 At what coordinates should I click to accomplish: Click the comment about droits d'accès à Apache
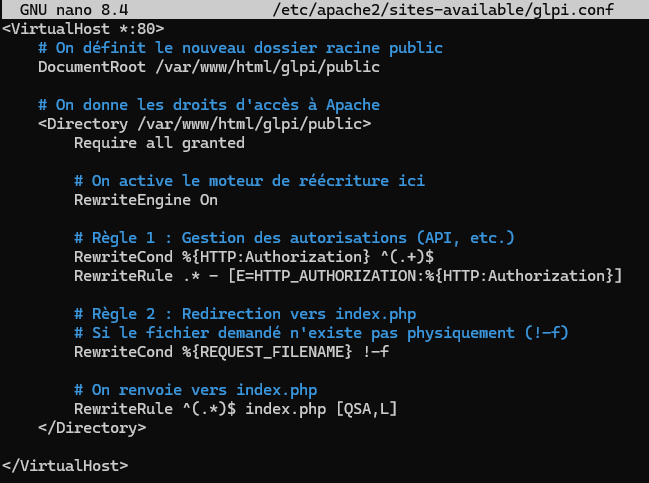click(208, 105)
